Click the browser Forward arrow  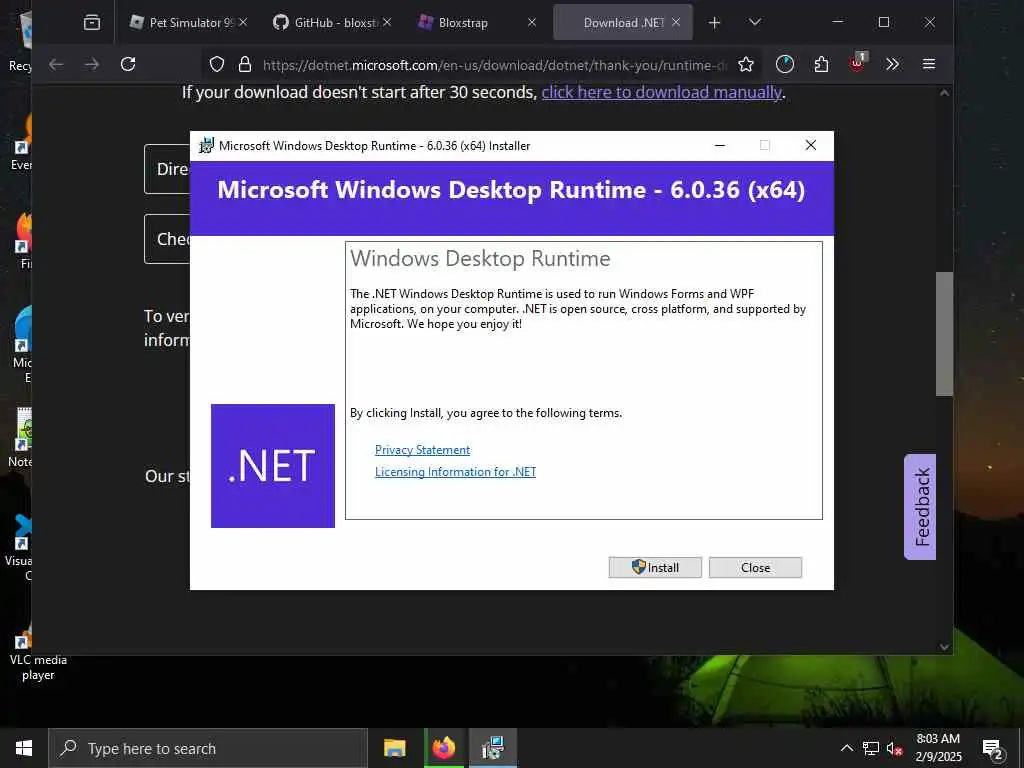coord(92,64)
